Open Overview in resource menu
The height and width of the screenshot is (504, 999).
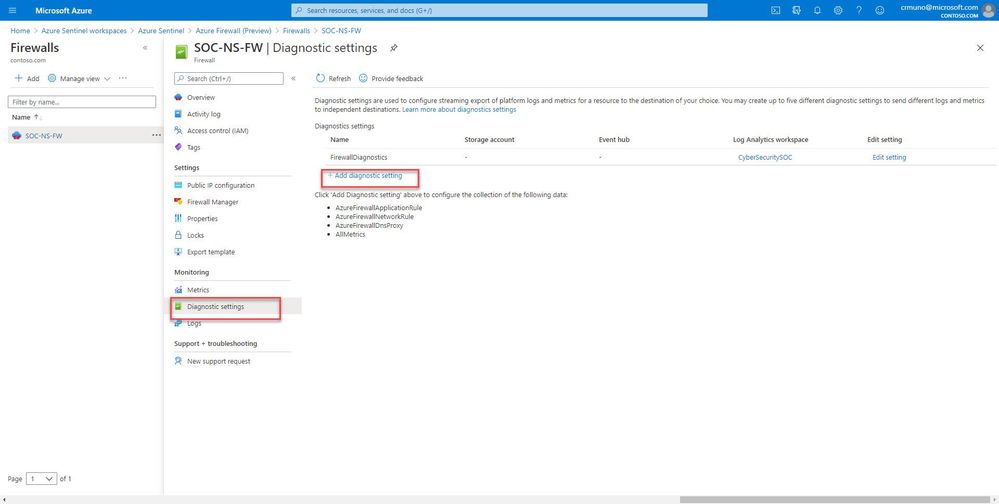(201, 97)
